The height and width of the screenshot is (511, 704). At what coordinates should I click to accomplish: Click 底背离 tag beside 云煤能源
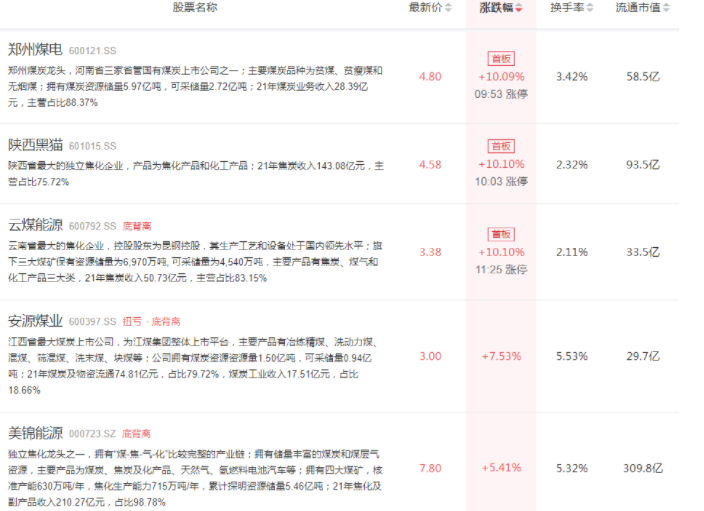(137, 225)
